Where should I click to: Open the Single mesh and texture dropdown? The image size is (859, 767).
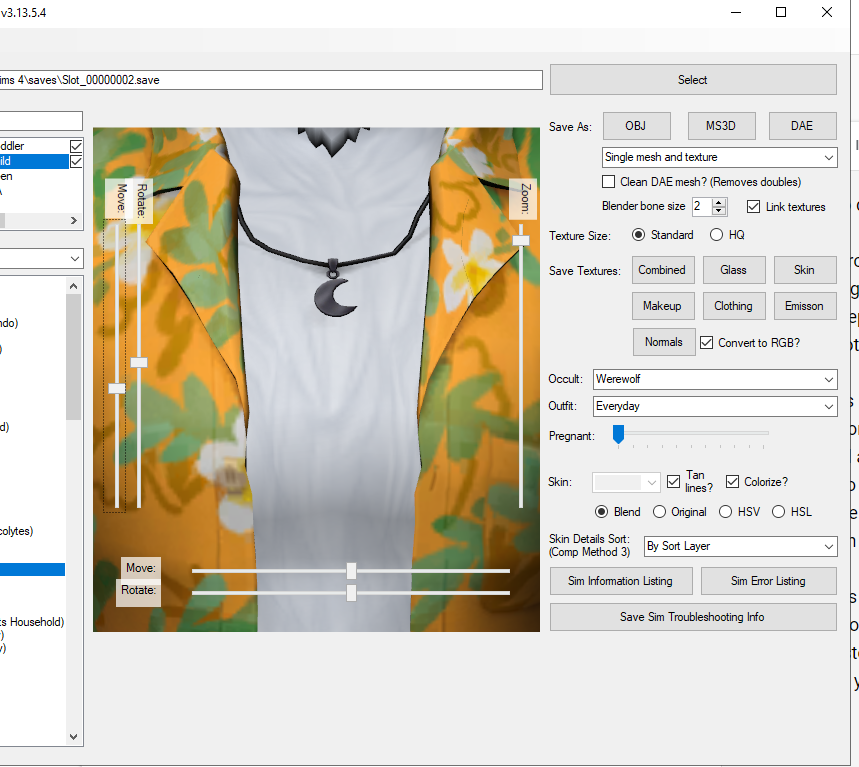(x=719, y=157)
